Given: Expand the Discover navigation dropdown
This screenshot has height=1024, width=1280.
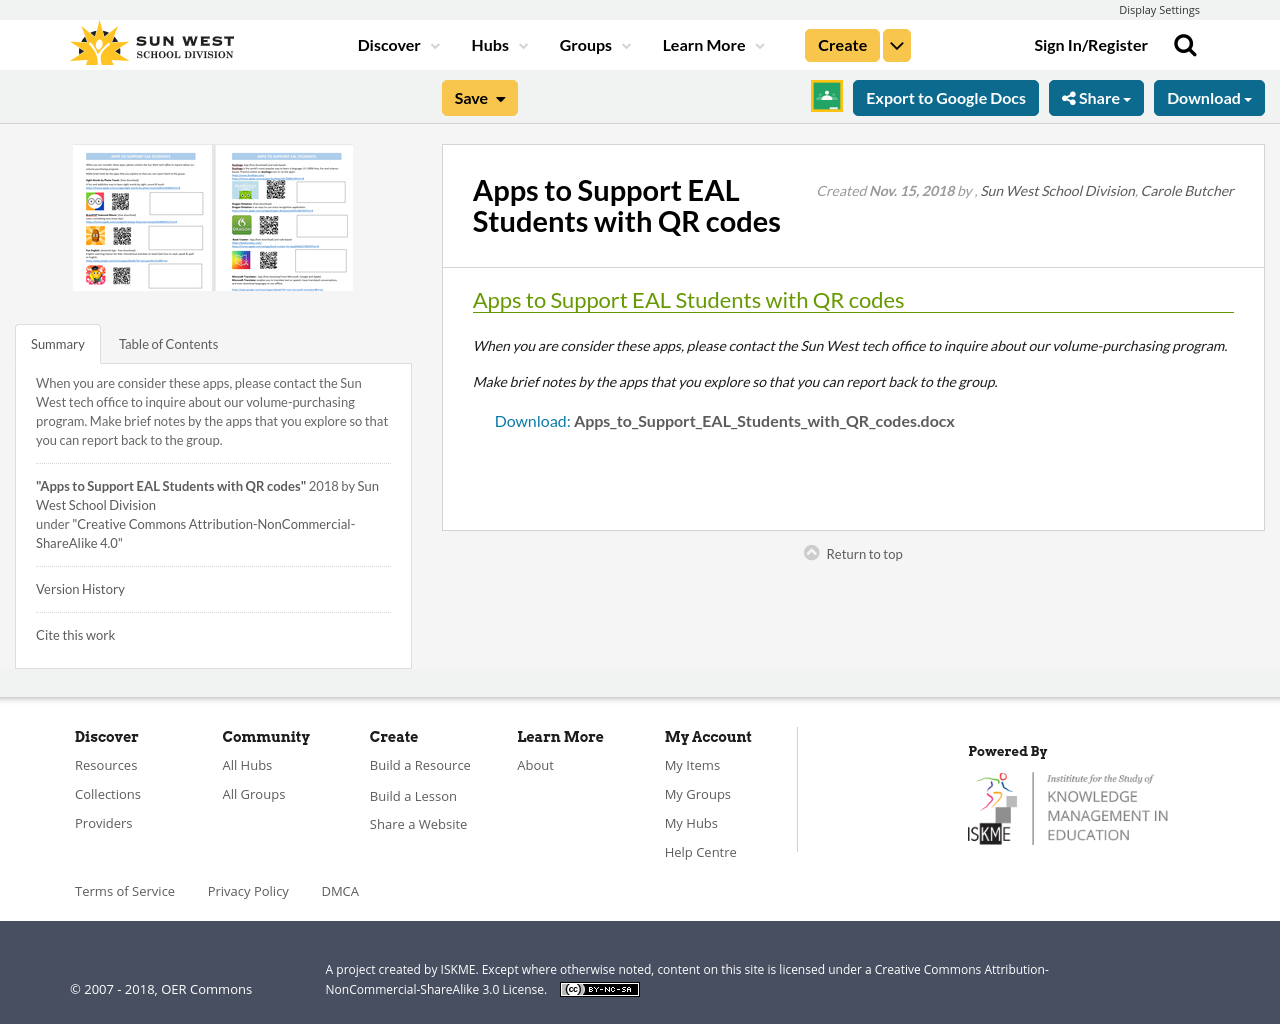Looking at the screenshot, I should pos(396,44).
